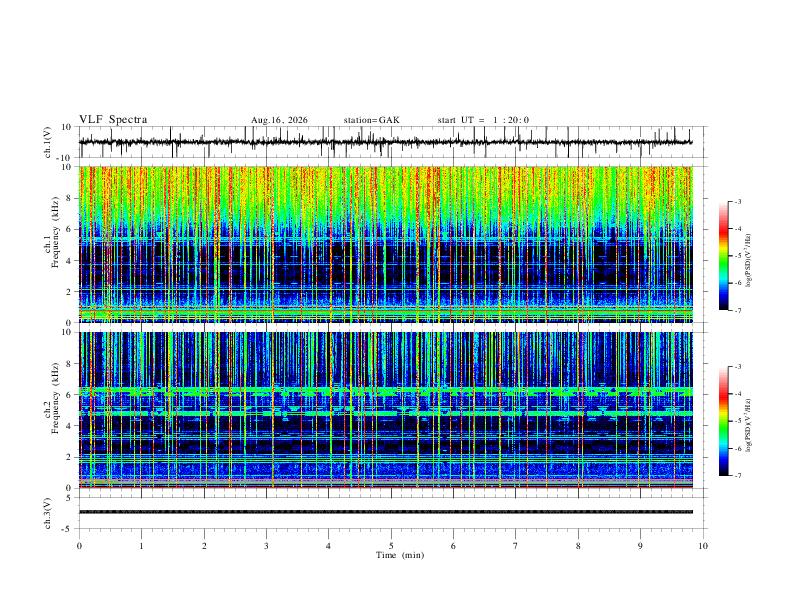
Task: Click the ch.1 spectrogram color scale bar
Action: coord(723,256)
